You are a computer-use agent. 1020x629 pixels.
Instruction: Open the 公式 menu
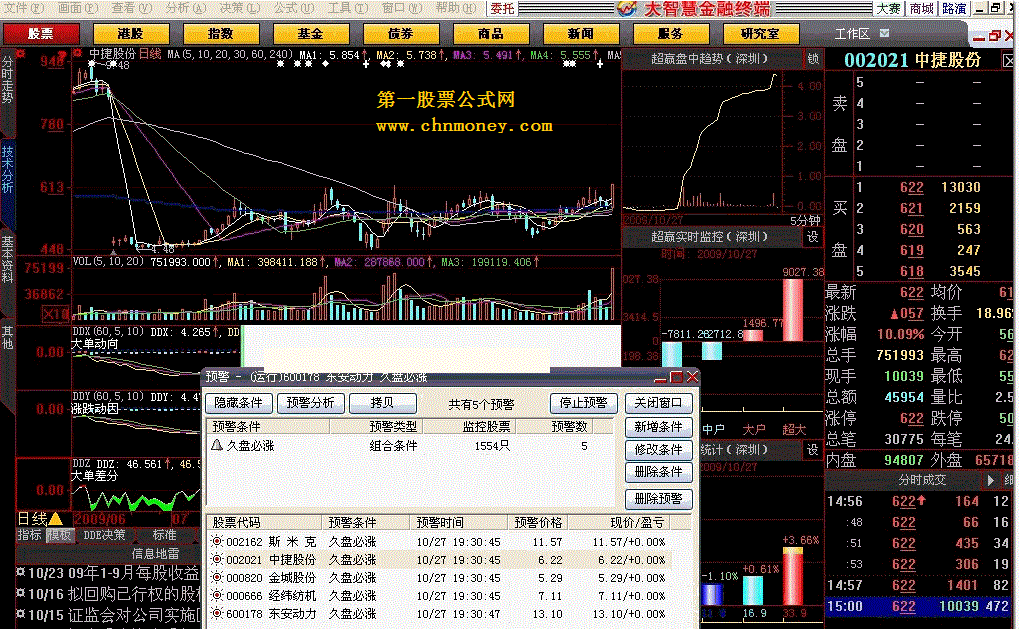pyautogui.click(x=293, y=8)
